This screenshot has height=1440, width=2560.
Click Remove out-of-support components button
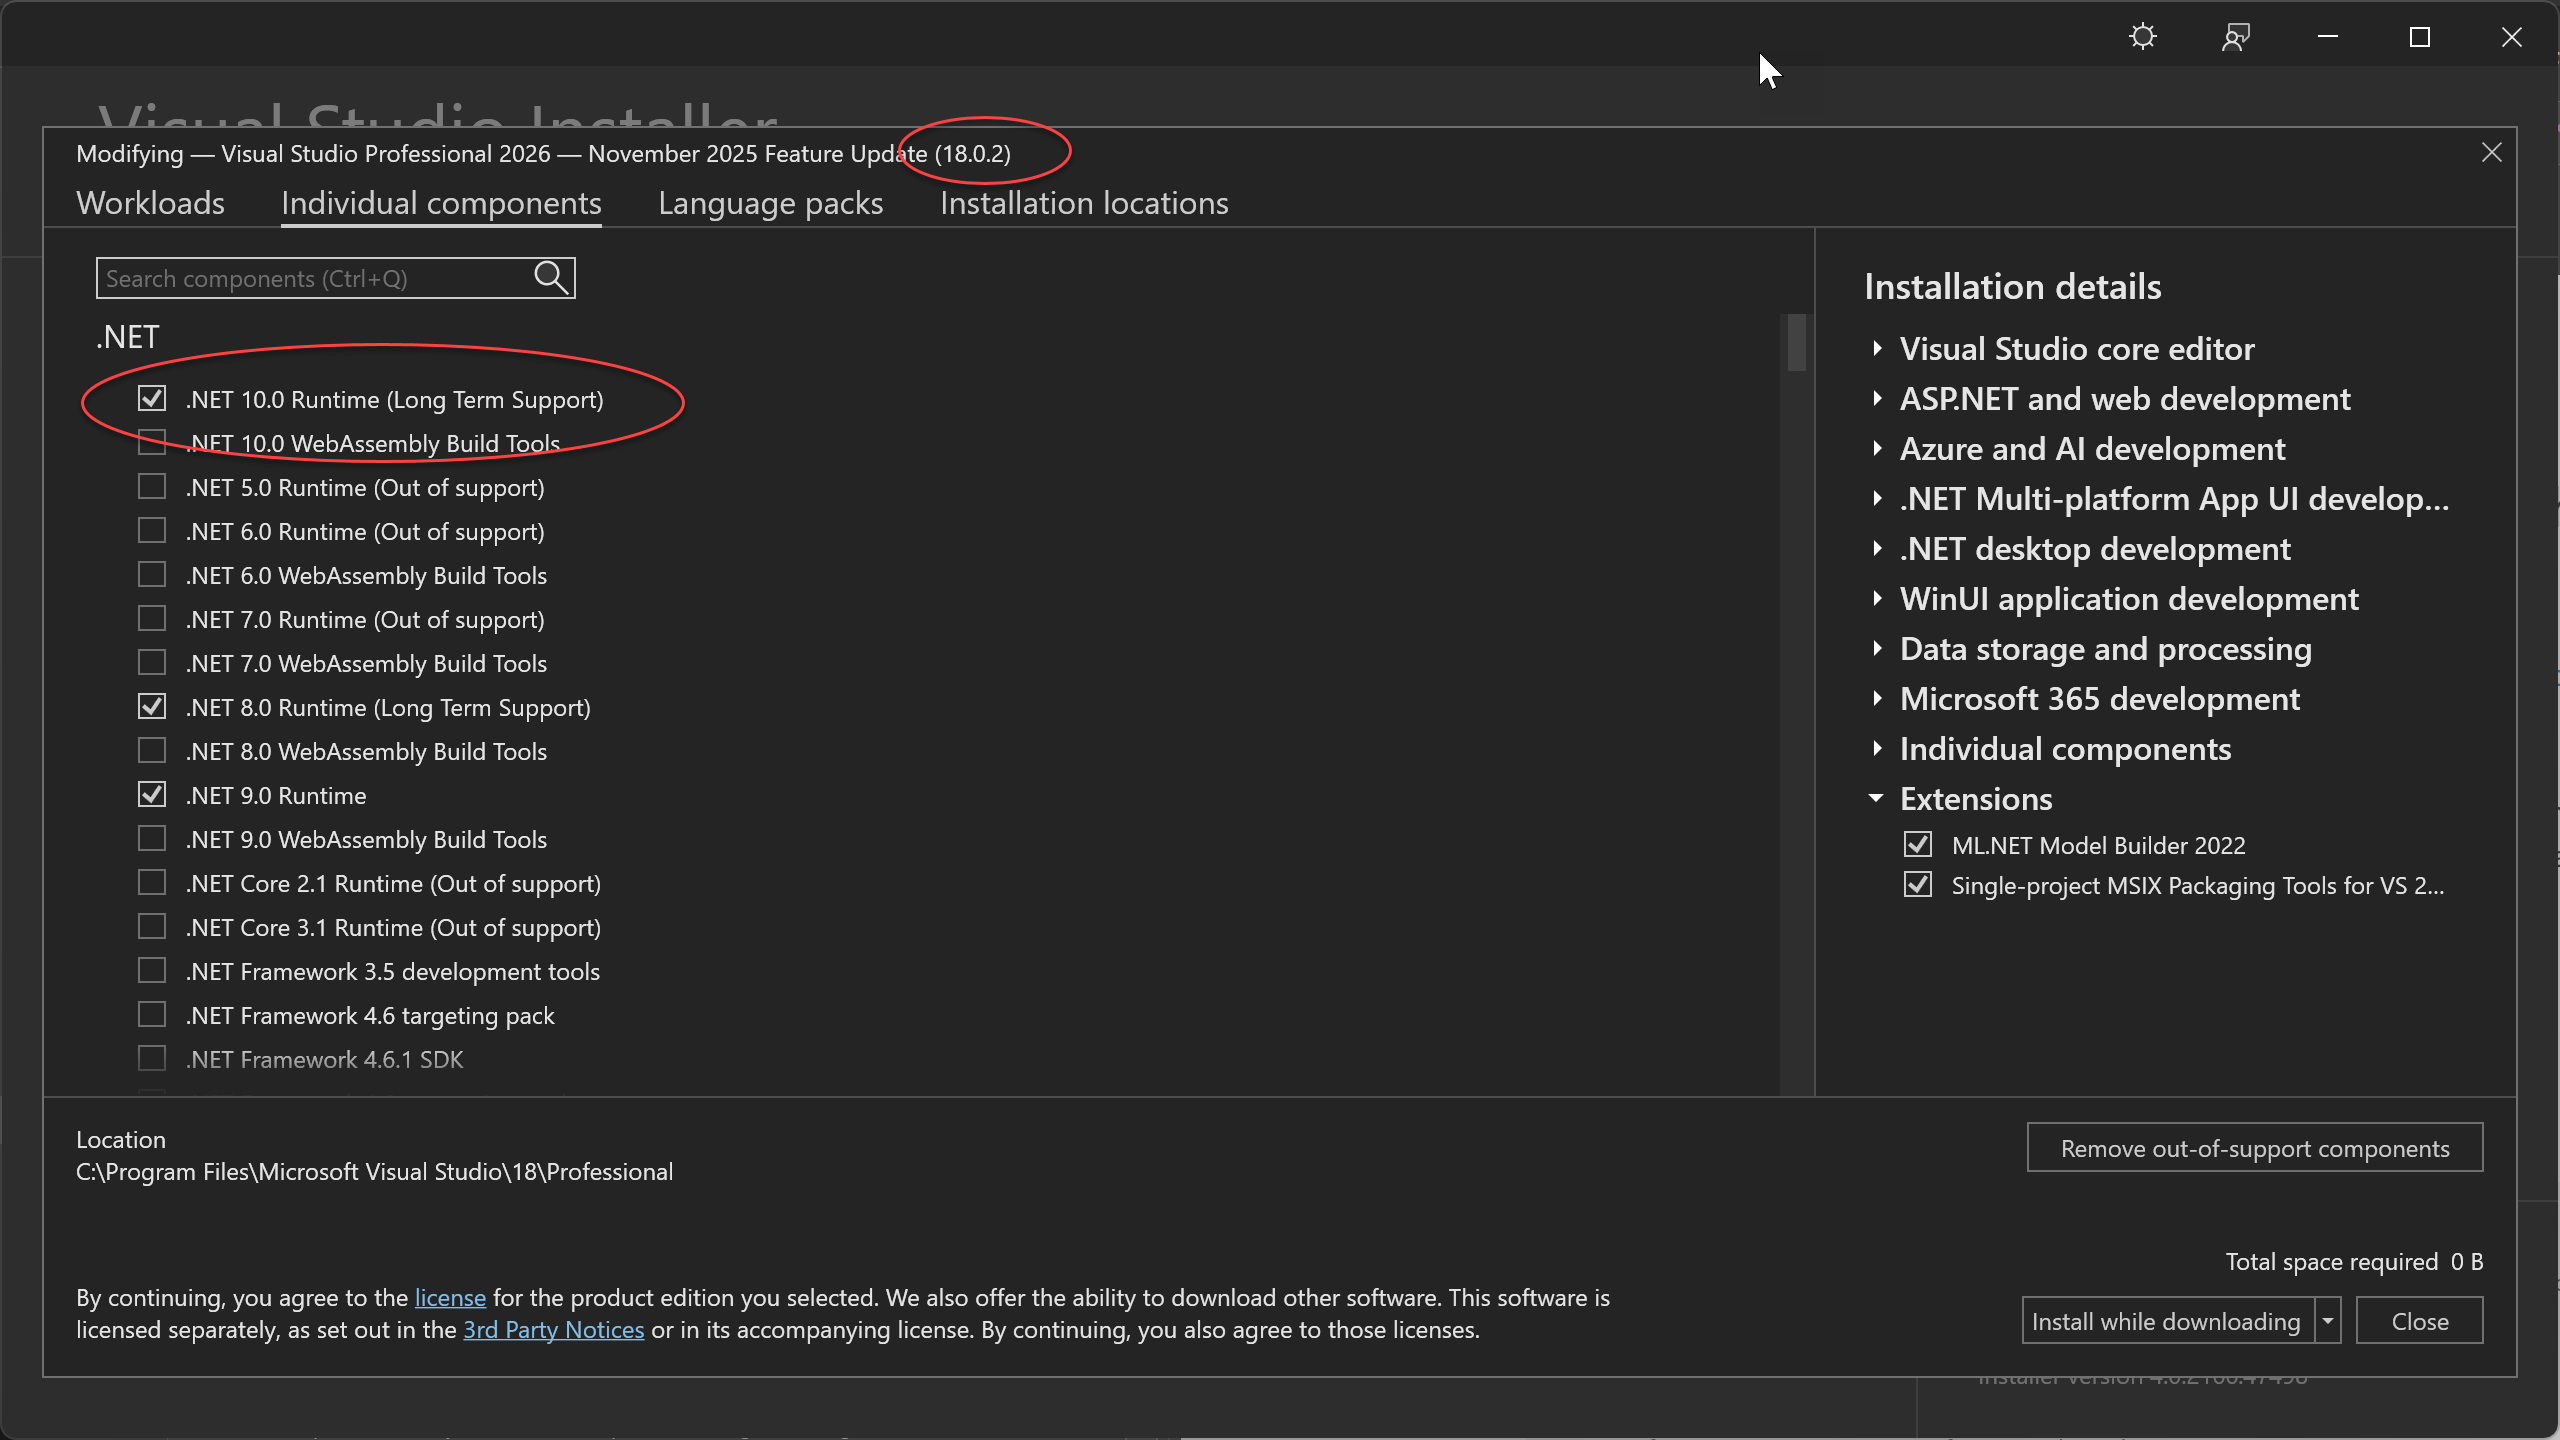tap(2254, 1148)
